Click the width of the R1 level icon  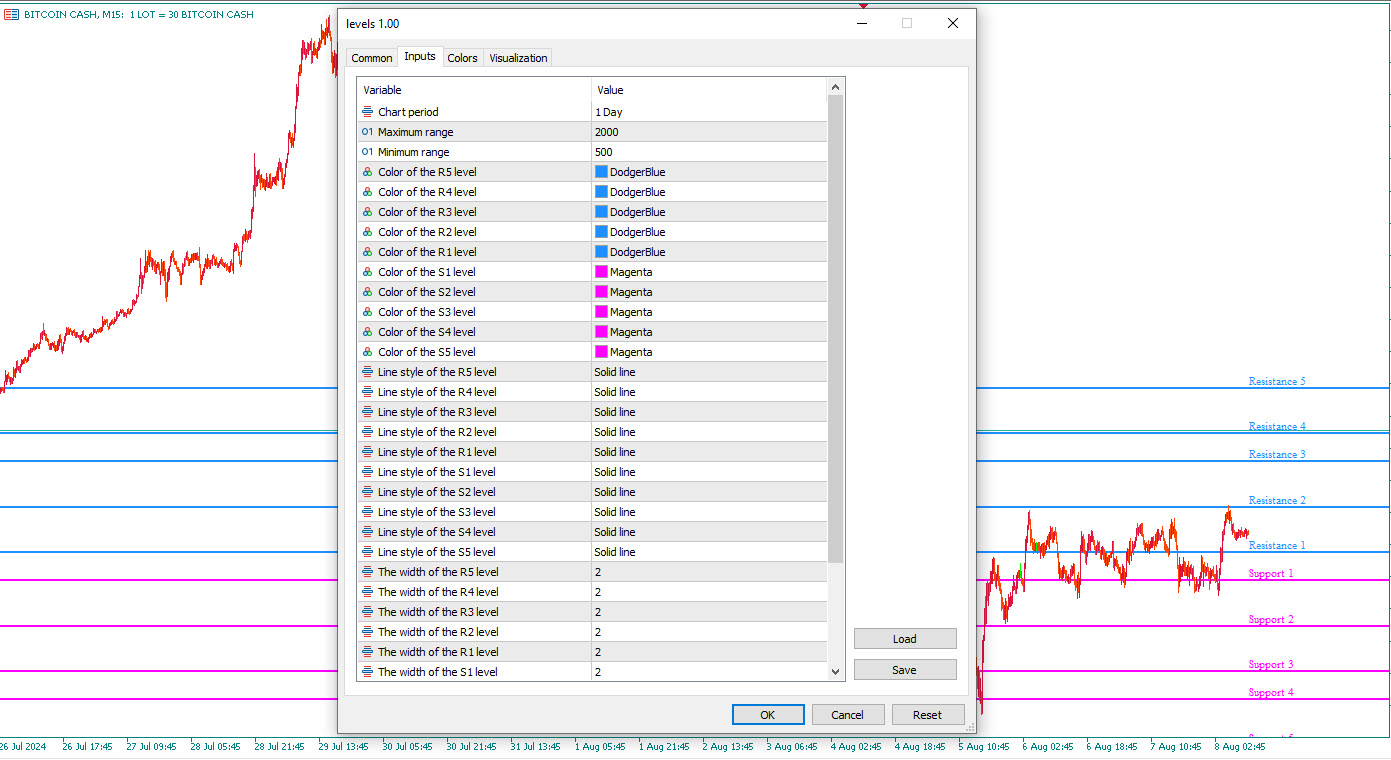click(x=367, y=652)
